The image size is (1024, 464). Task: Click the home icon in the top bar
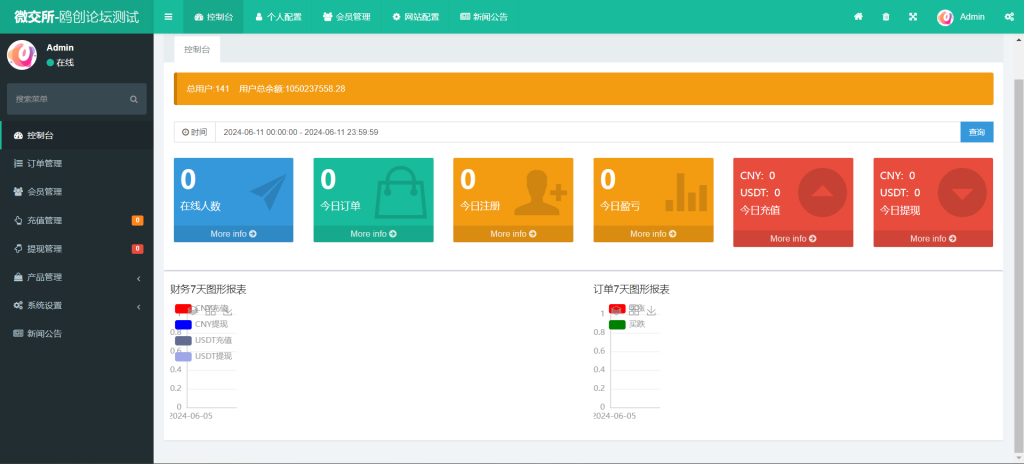(858, 17)
